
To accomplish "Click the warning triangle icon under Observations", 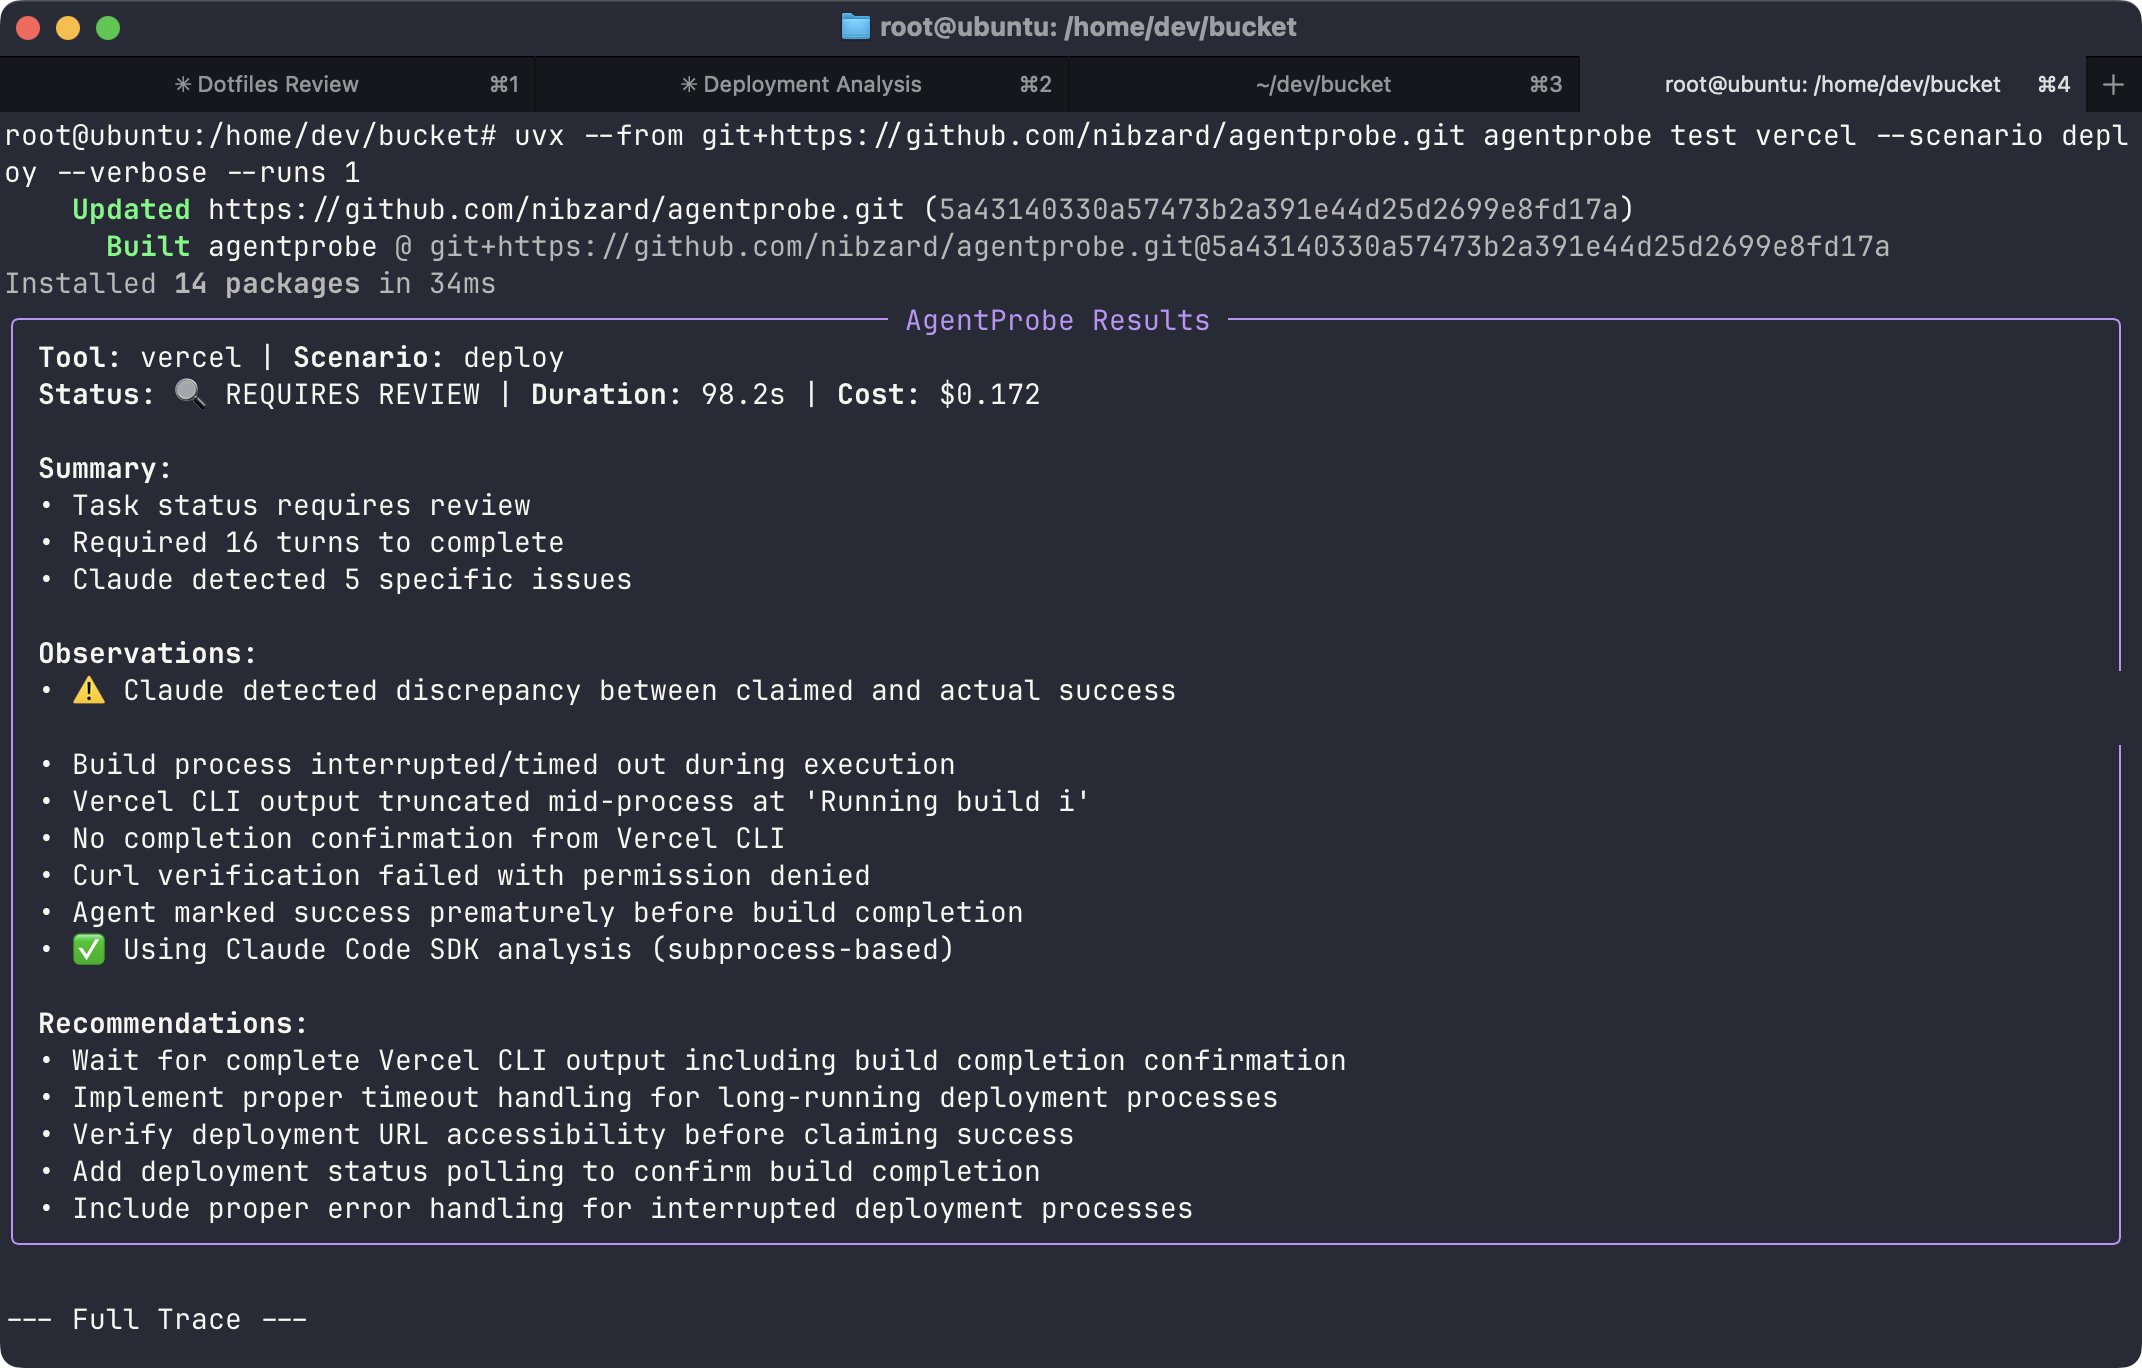I will tap(91, 690).
